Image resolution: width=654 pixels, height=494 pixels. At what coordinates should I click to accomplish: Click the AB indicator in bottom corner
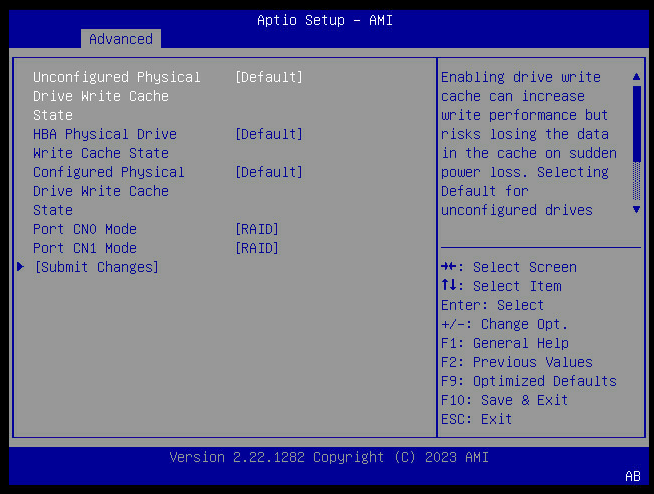pos(633,476)
